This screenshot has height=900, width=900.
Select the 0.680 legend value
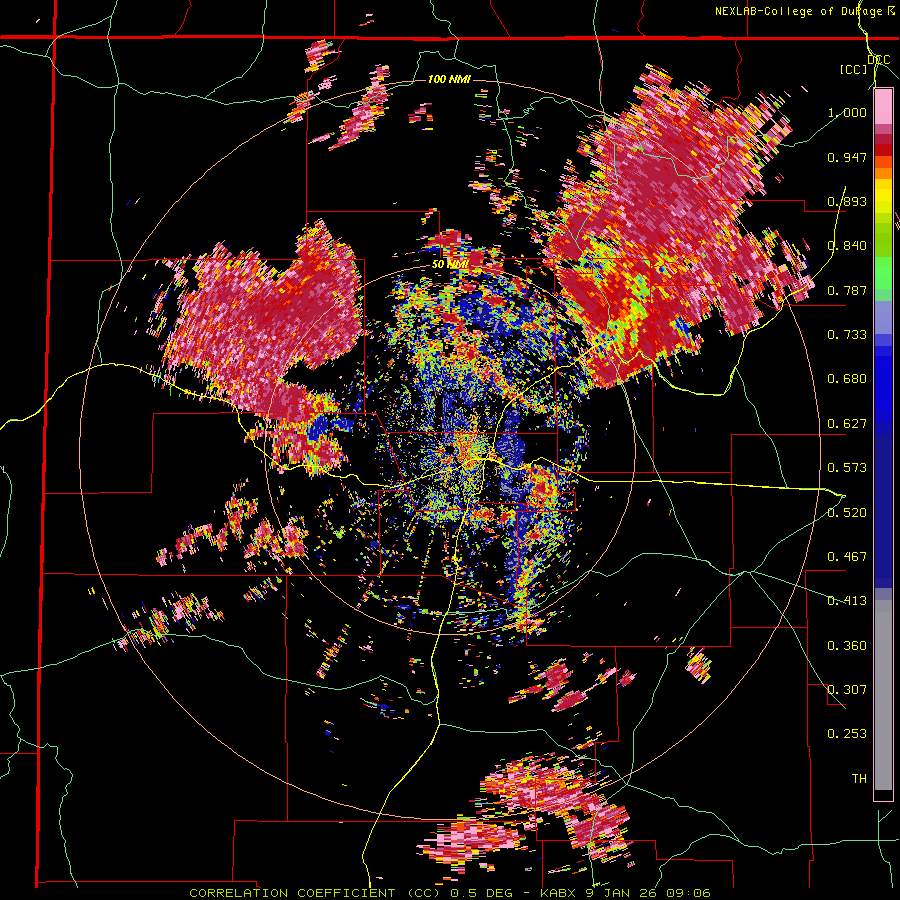point(847,379)
